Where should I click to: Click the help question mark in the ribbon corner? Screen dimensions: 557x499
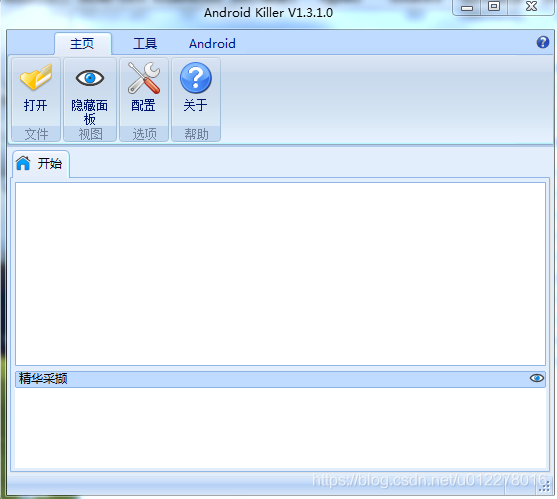[543, 42]
